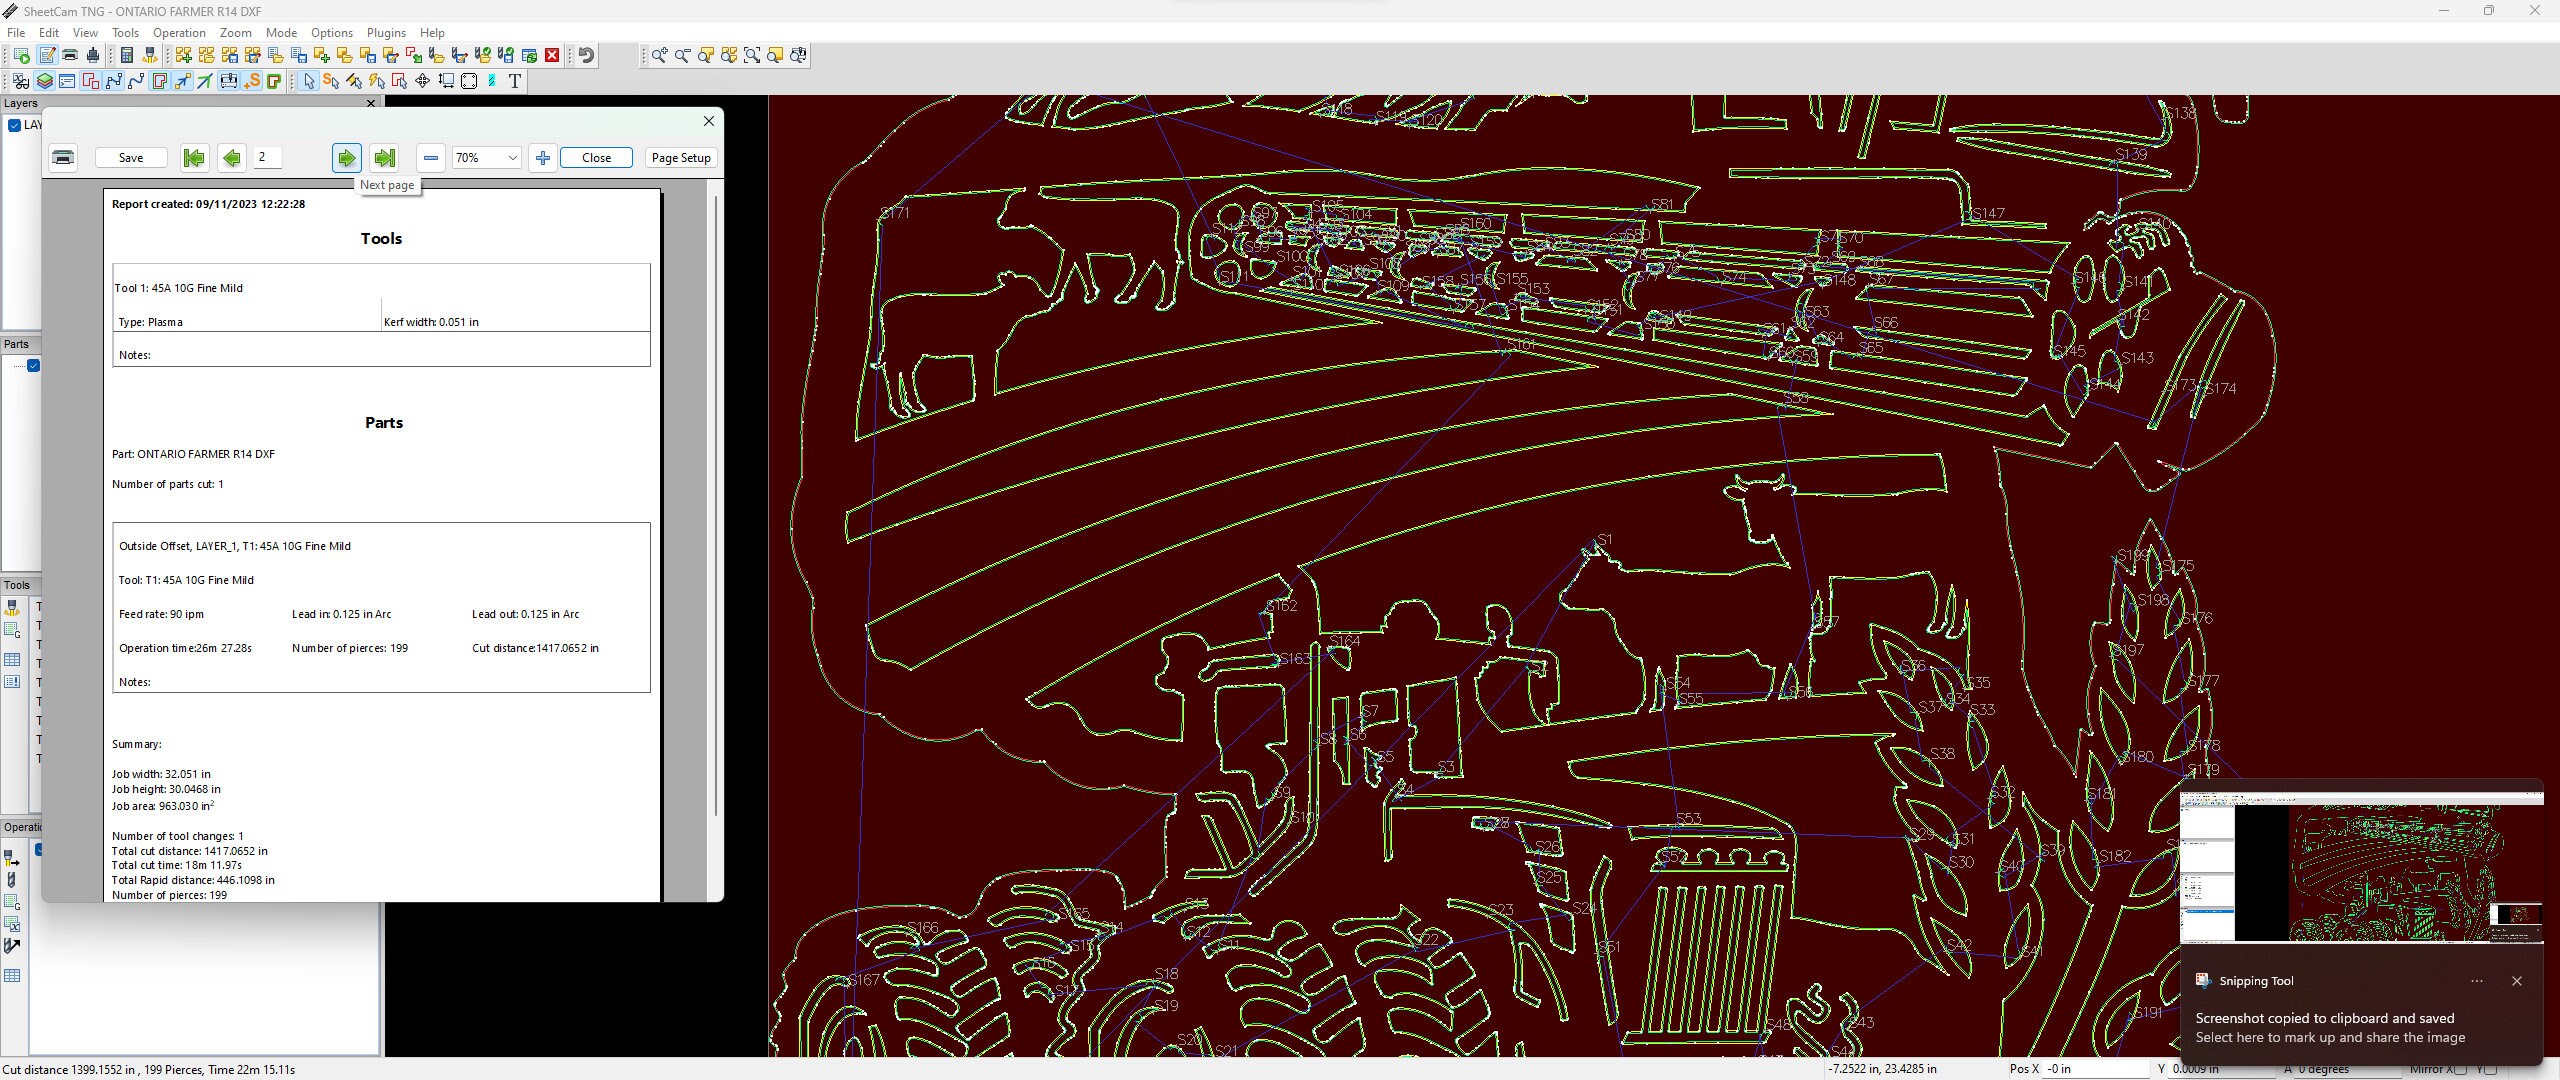This screenshot has height=1080, width=2560.
Task: Click the Zoom in magnifier icon
Action: click(658, 55)
